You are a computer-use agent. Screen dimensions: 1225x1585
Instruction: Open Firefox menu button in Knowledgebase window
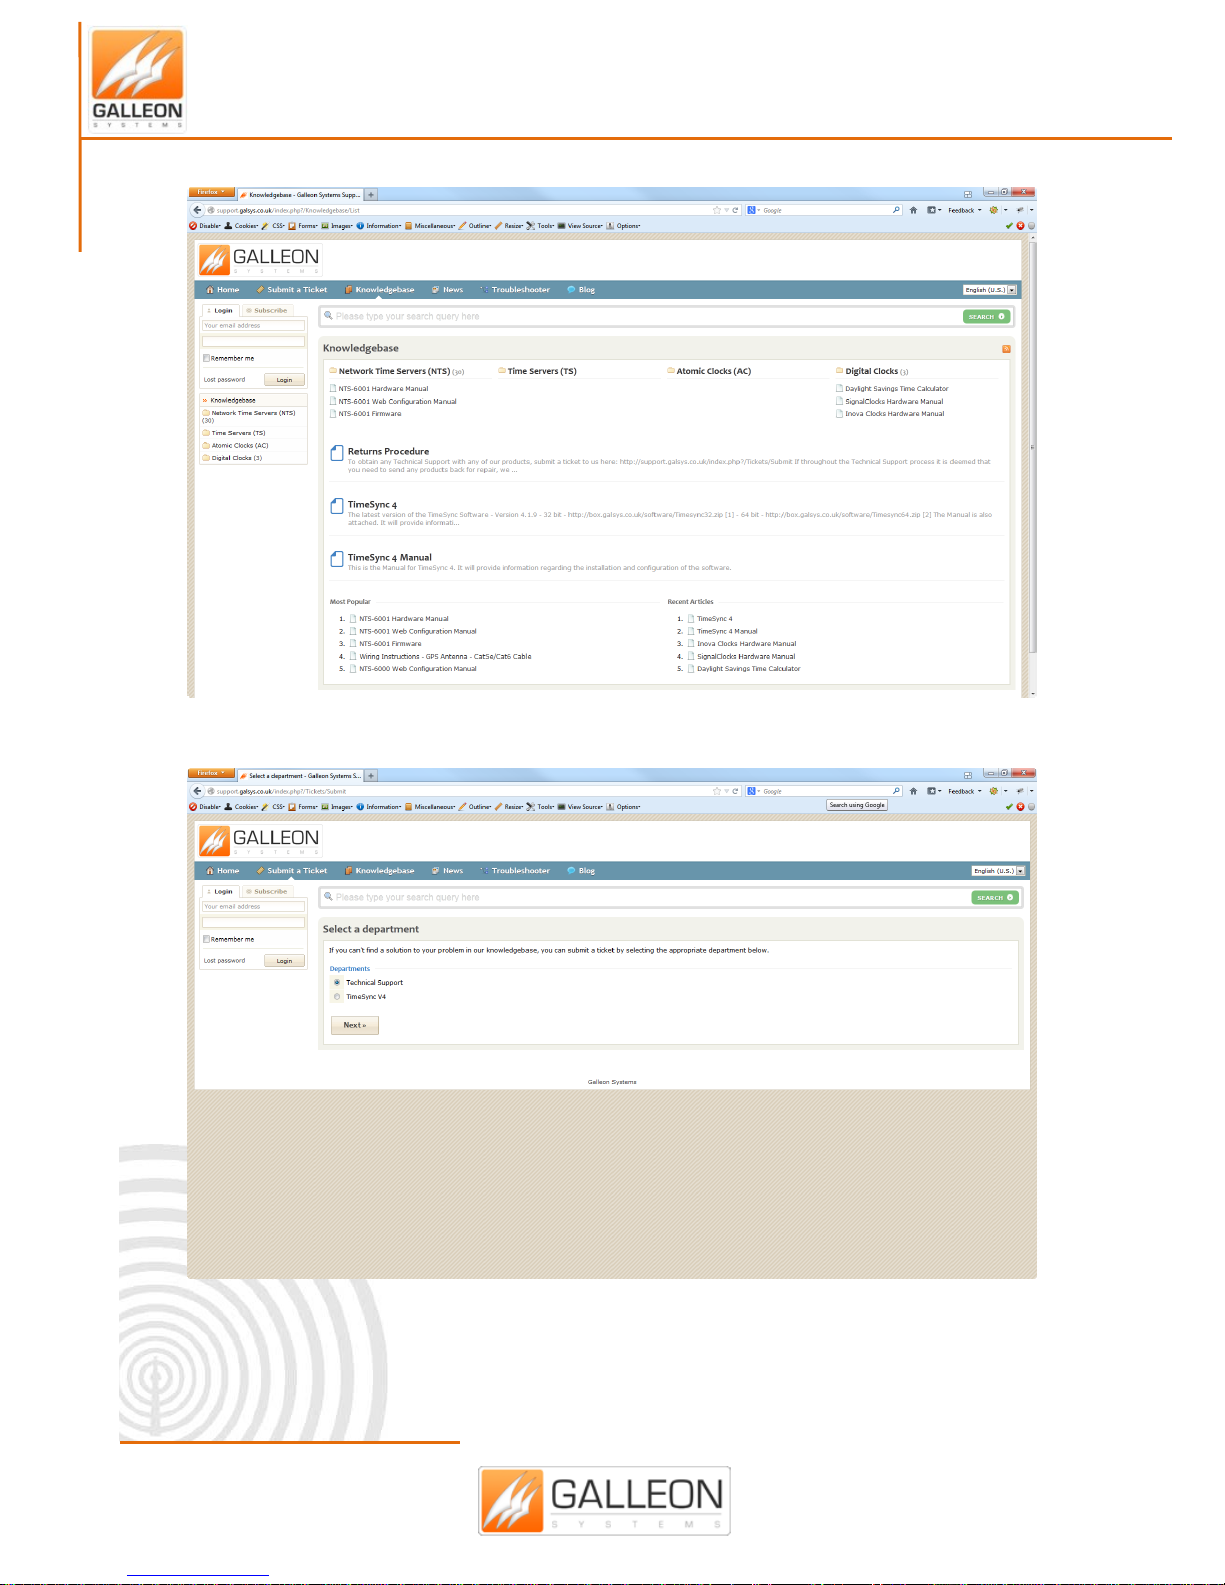pos(211,192)
